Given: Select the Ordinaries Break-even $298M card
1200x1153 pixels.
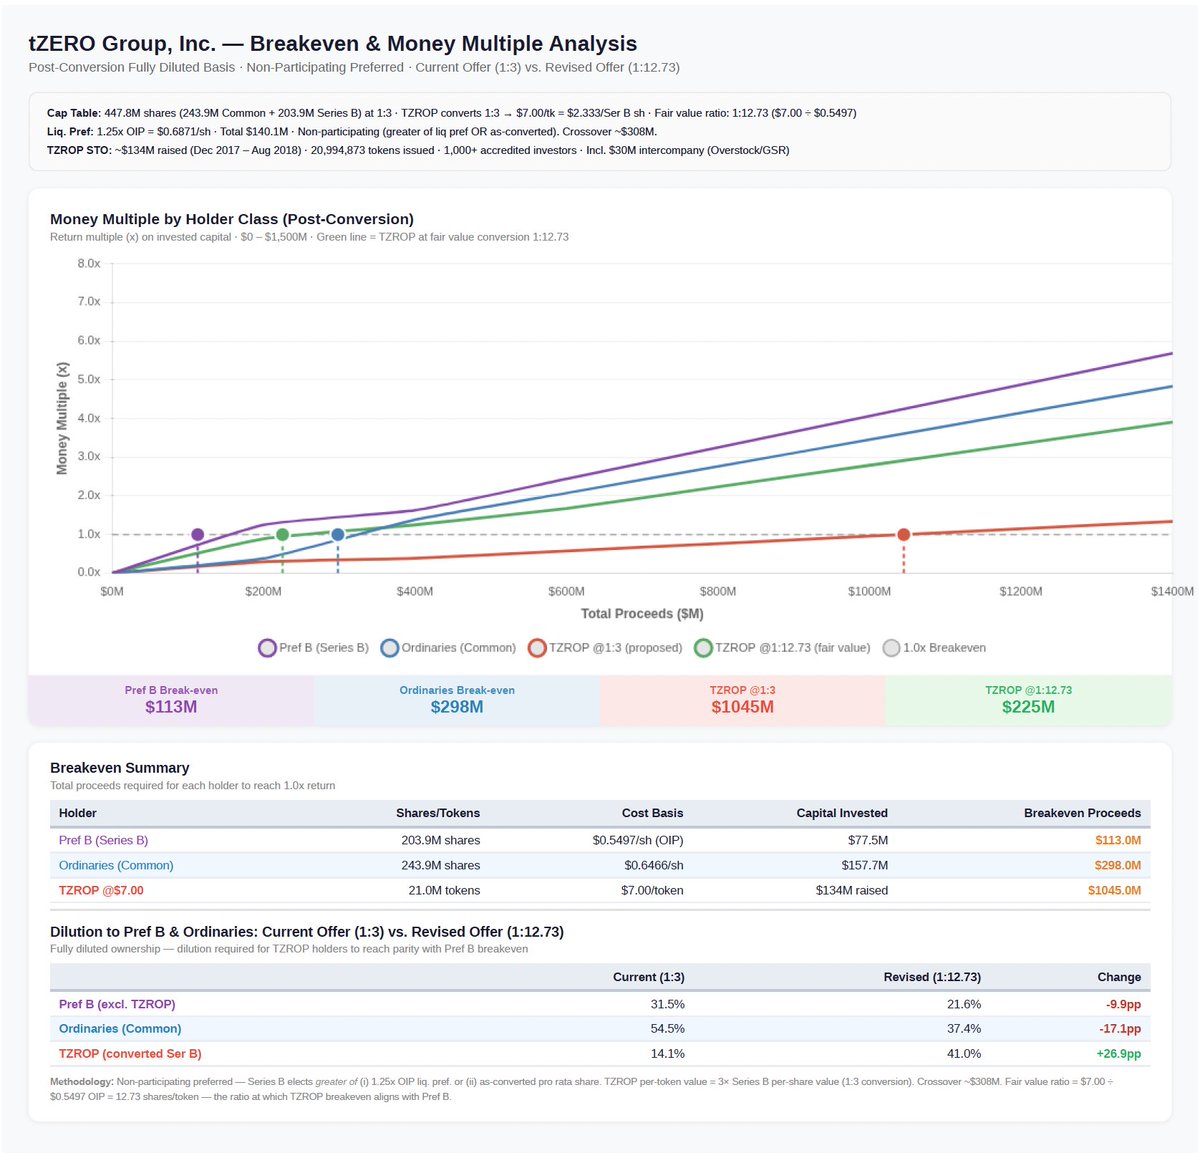Looking at the screenshot, I should click(457, 700).
